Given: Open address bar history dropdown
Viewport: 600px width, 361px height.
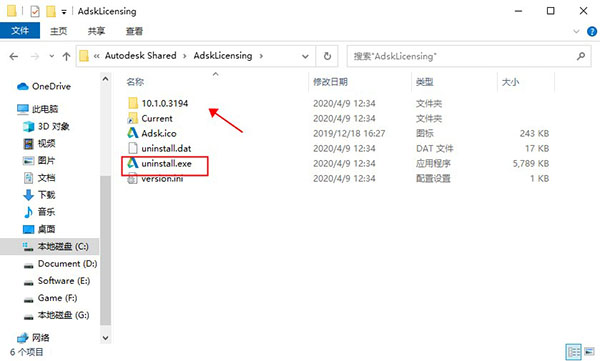Looking at the screenshot, I should pos(305,57).
